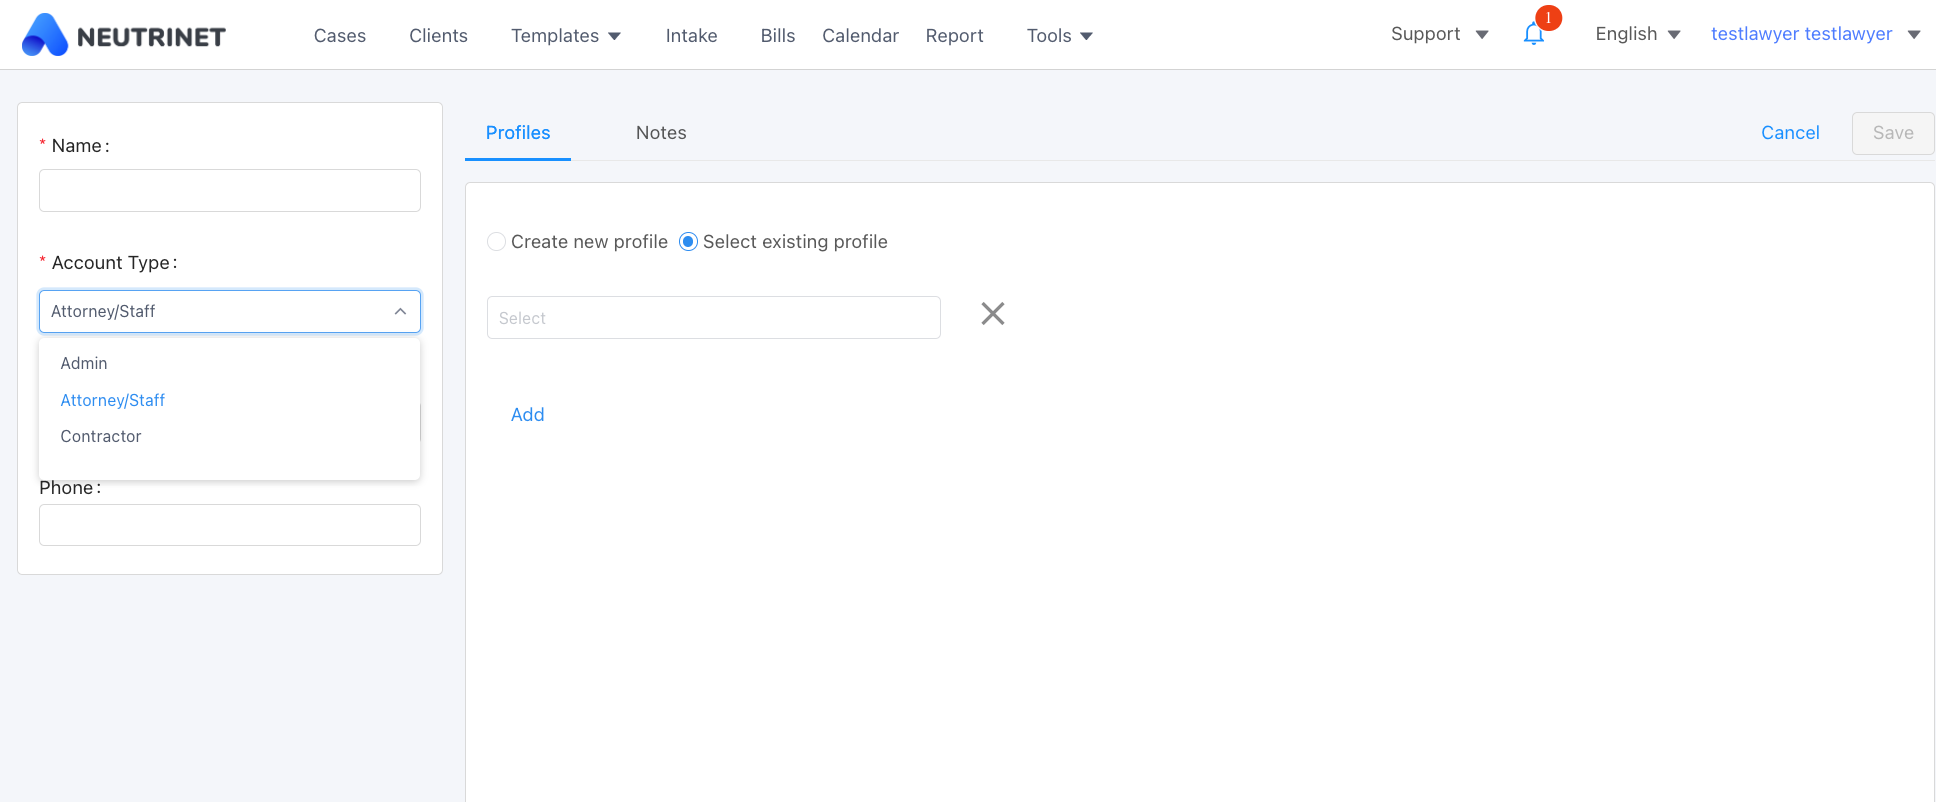1936x802 pixels.
Task: Click the Neutrinet logo icon
Action: [x=45, y=35]
